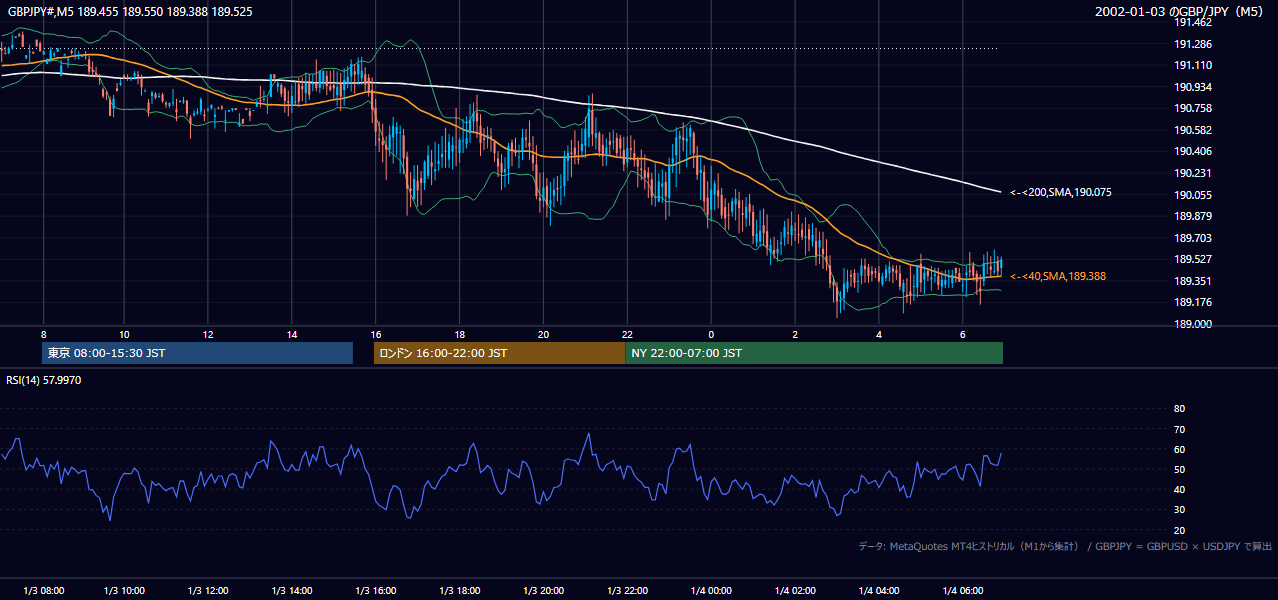Click hour tick 18 under price chart

pyautogui.click(x=460, y=334)
